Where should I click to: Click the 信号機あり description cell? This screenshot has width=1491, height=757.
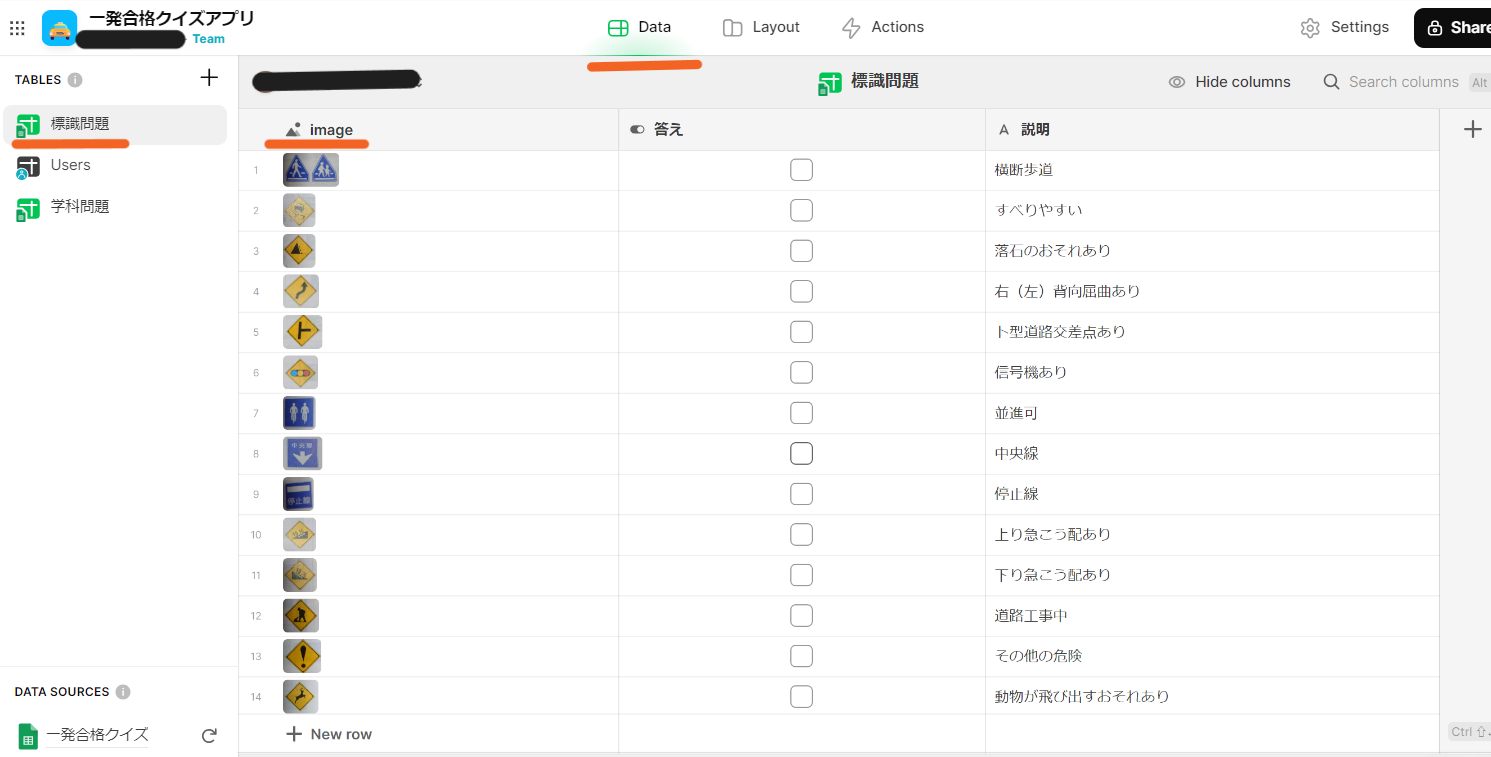tap(1212, 372)
